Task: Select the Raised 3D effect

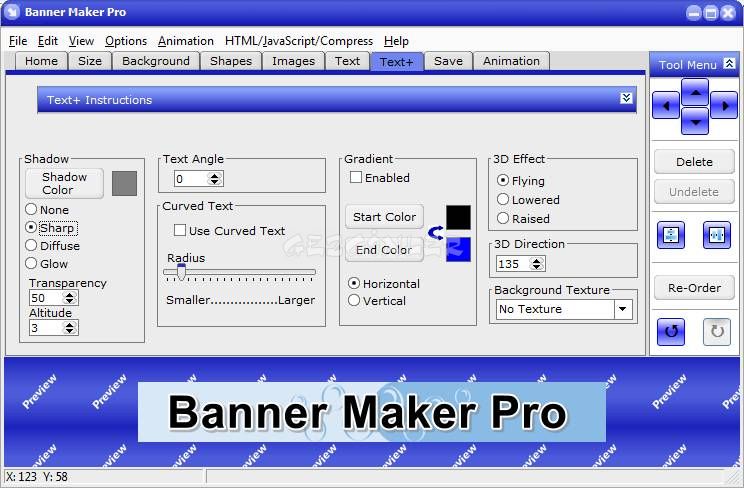Action: pos(502,218)
